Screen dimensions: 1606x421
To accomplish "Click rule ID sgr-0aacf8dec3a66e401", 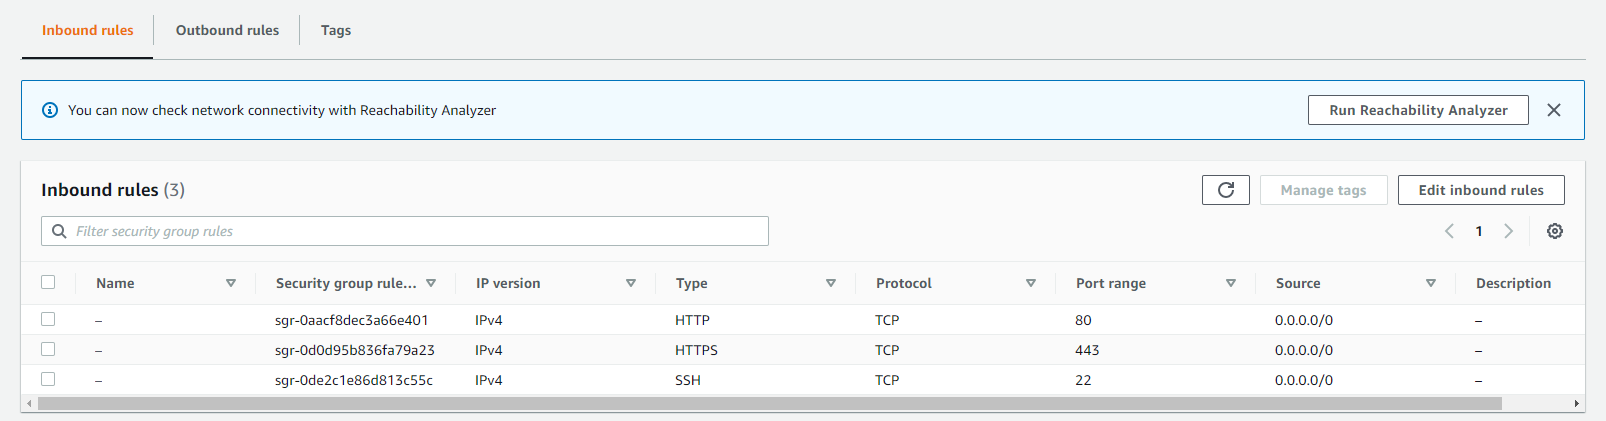I will 352,320.
